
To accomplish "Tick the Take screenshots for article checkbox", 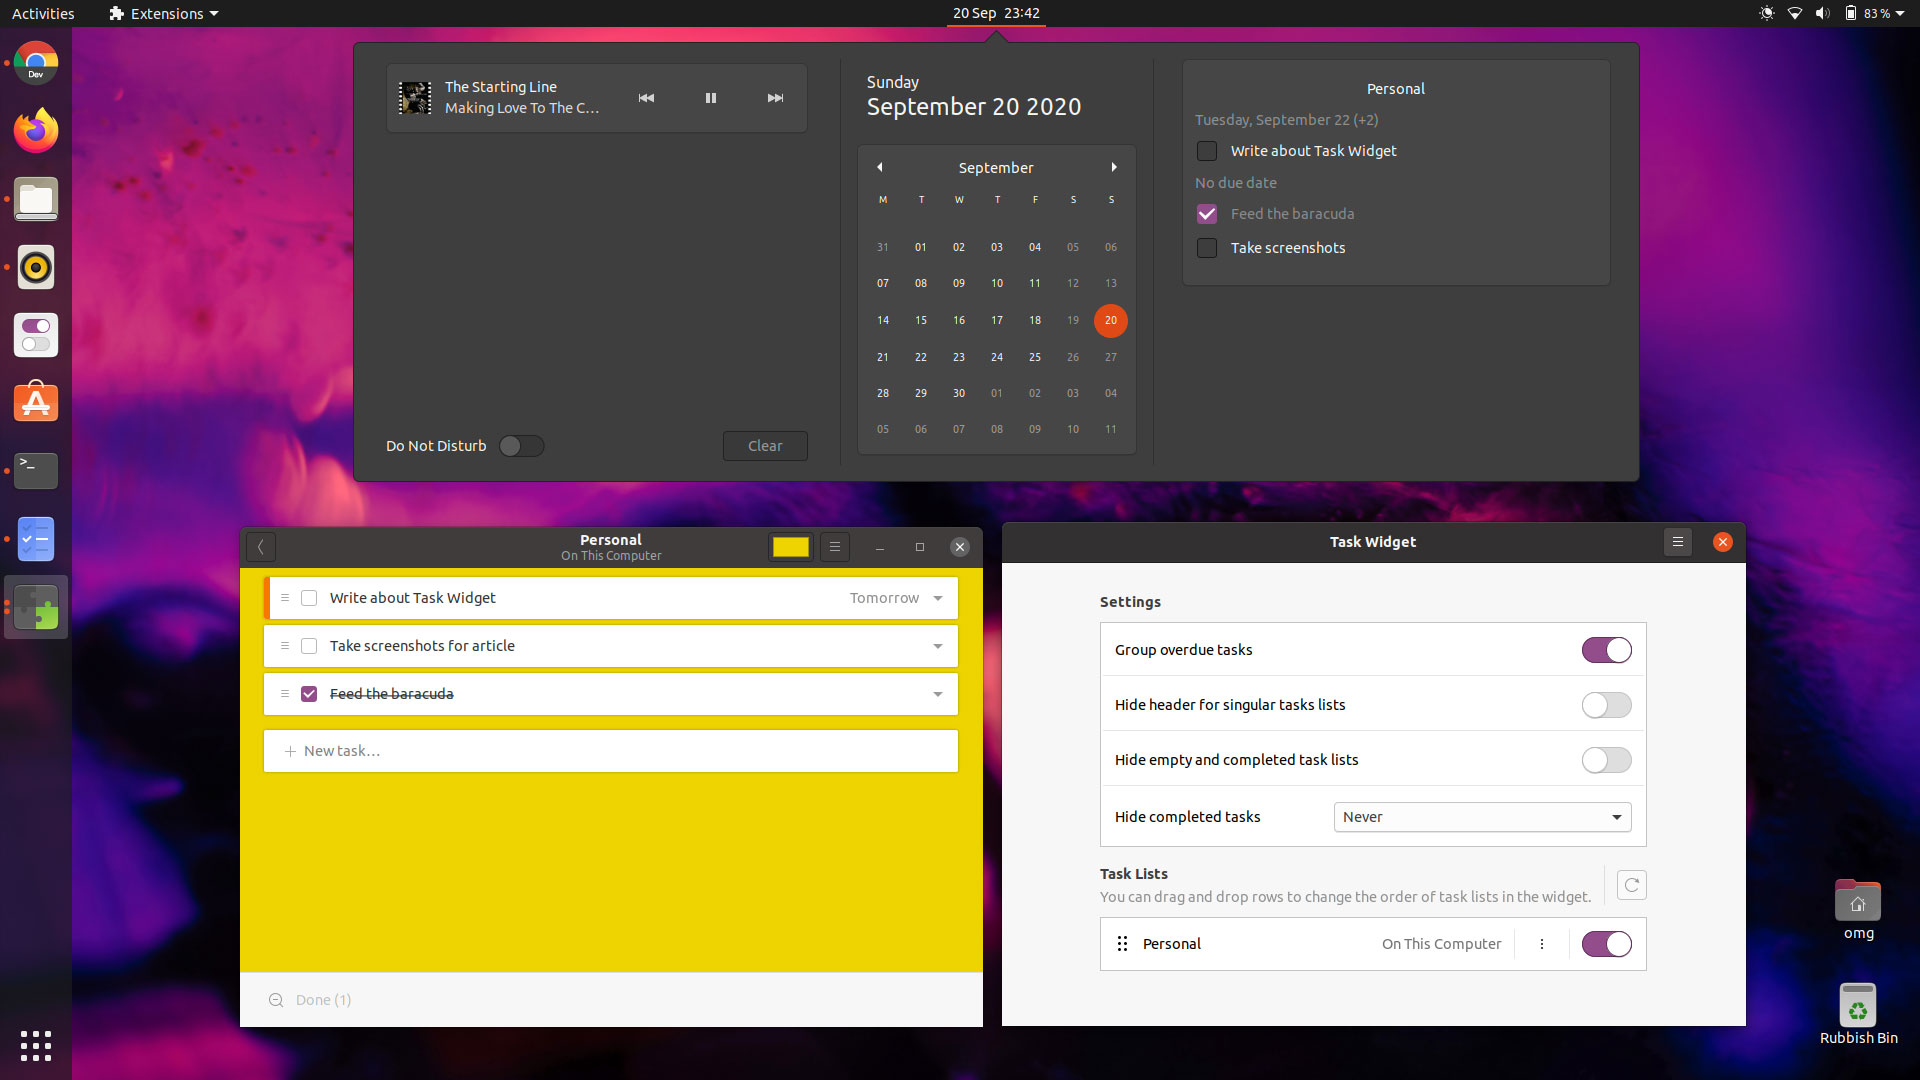I will [309, 646].
